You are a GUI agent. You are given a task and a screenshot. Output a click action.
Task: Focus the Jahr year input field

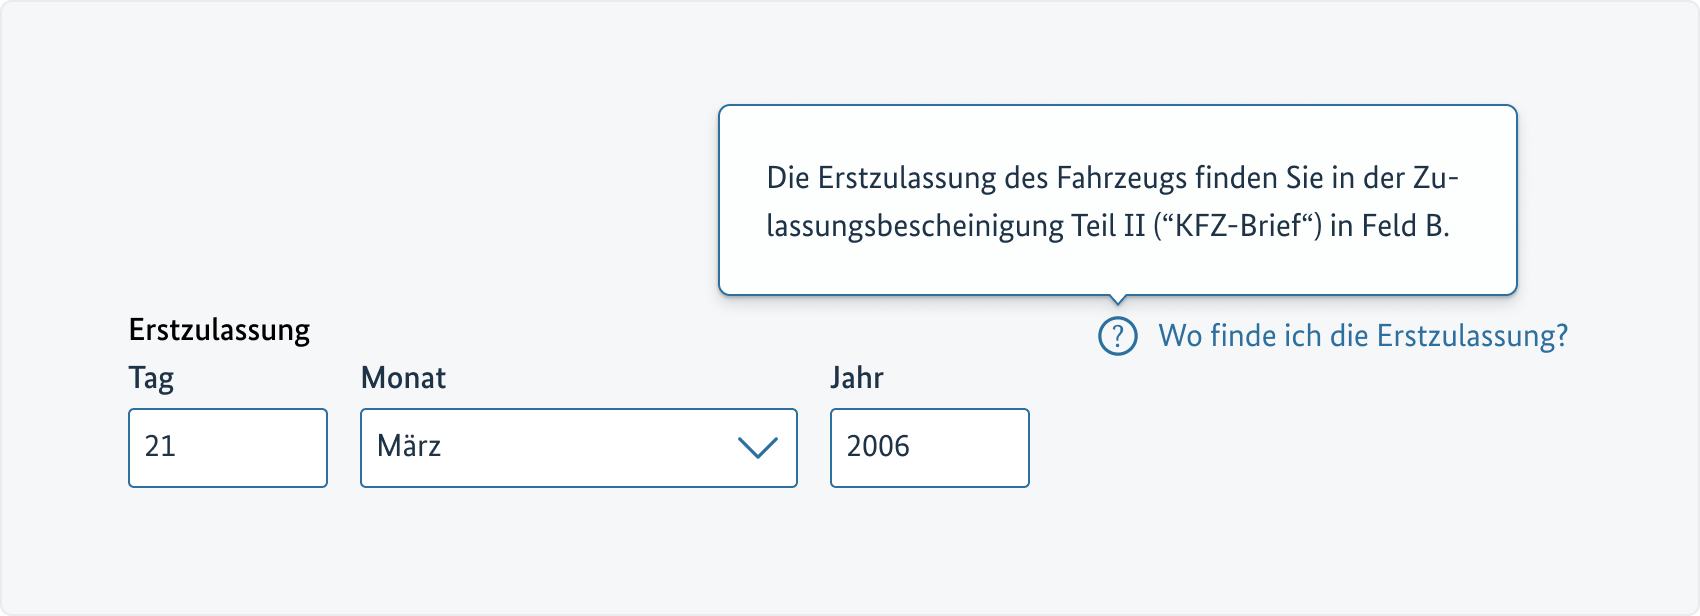tap(929, 447)
